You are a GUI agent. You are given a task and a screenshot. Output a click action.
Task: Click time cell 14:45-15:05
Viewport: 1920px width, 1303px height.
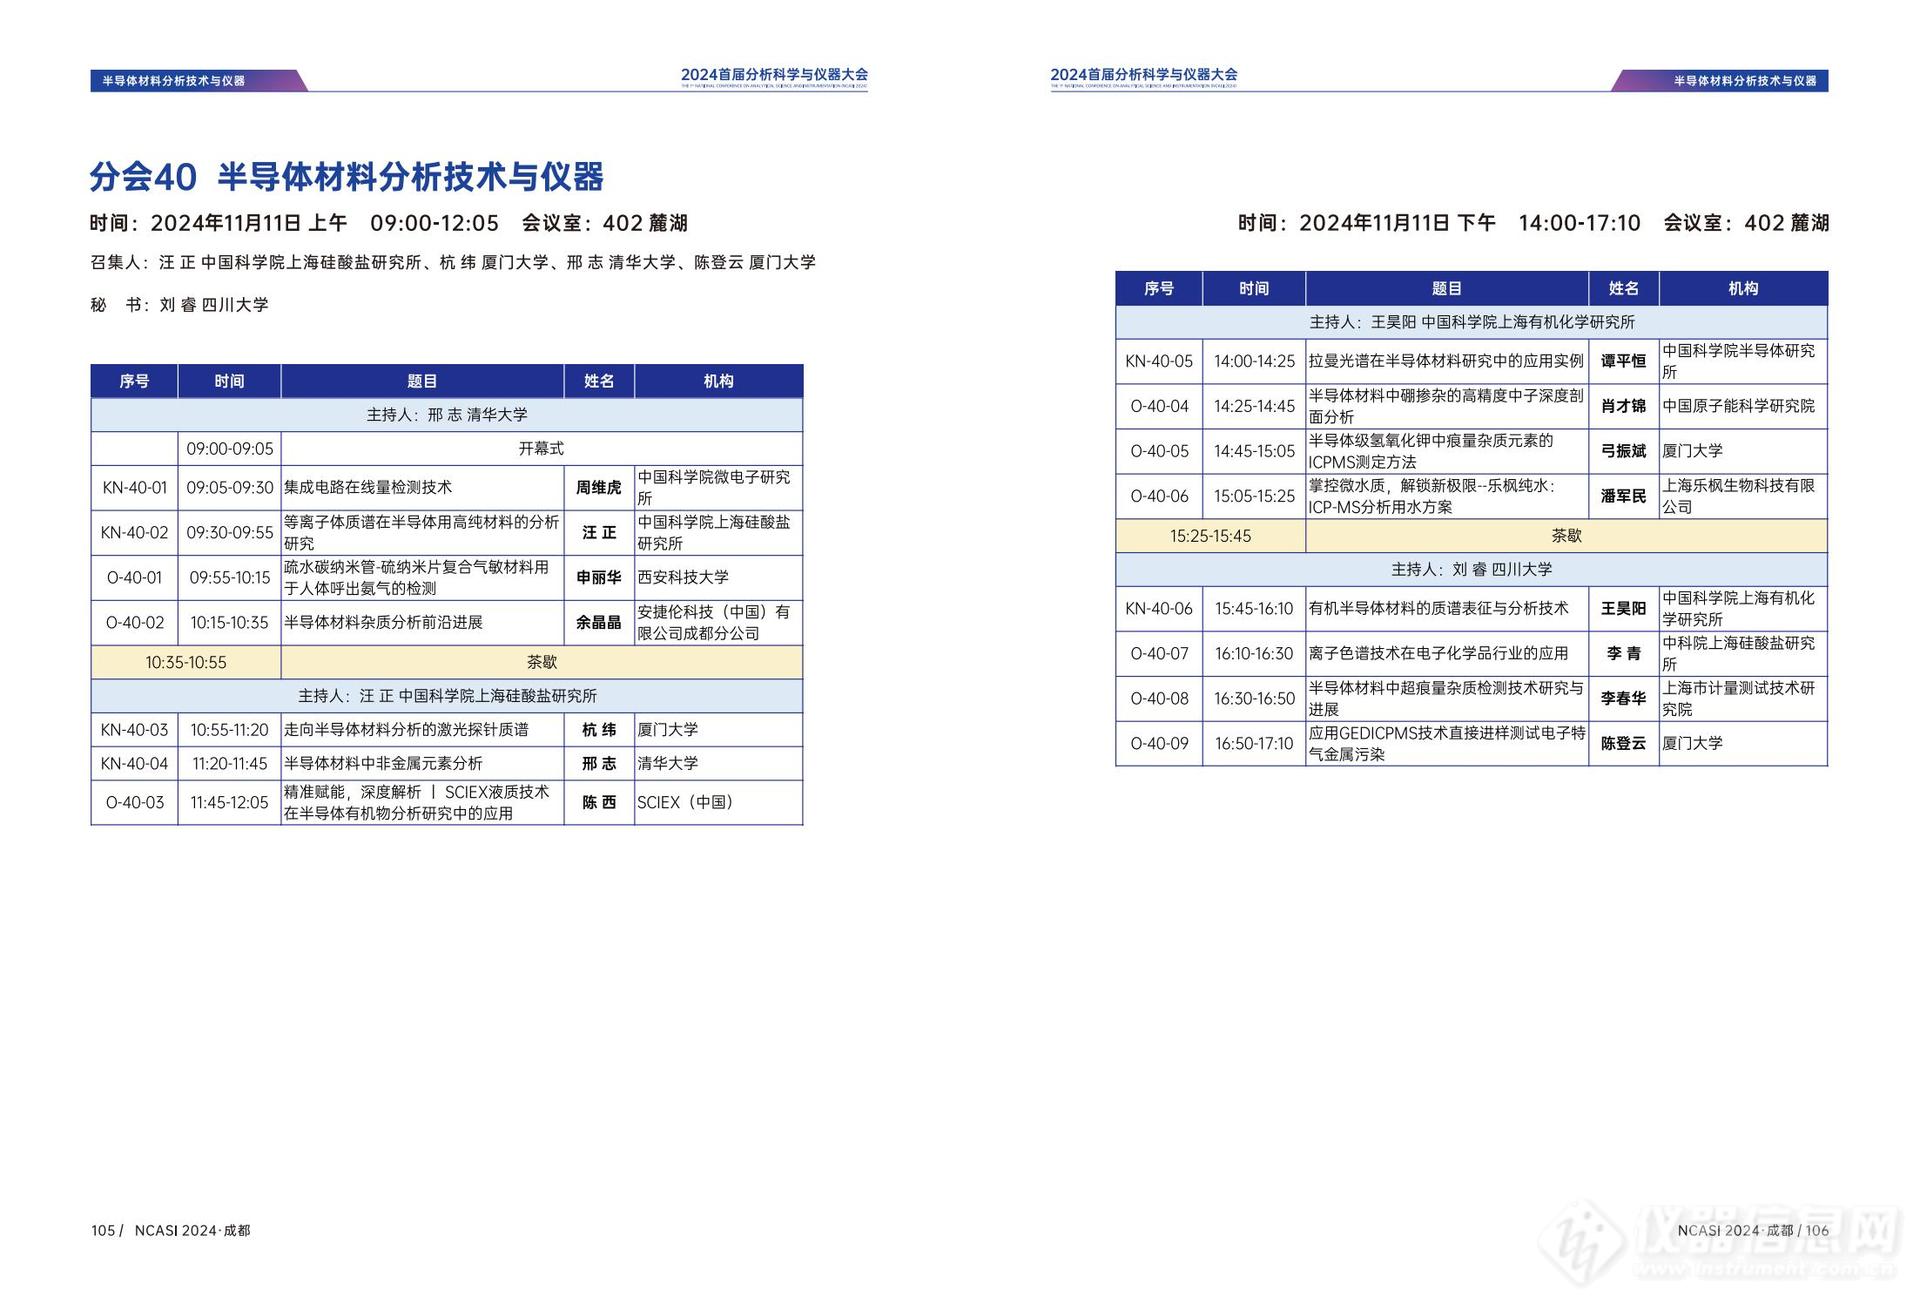(x=1254, y=451)
